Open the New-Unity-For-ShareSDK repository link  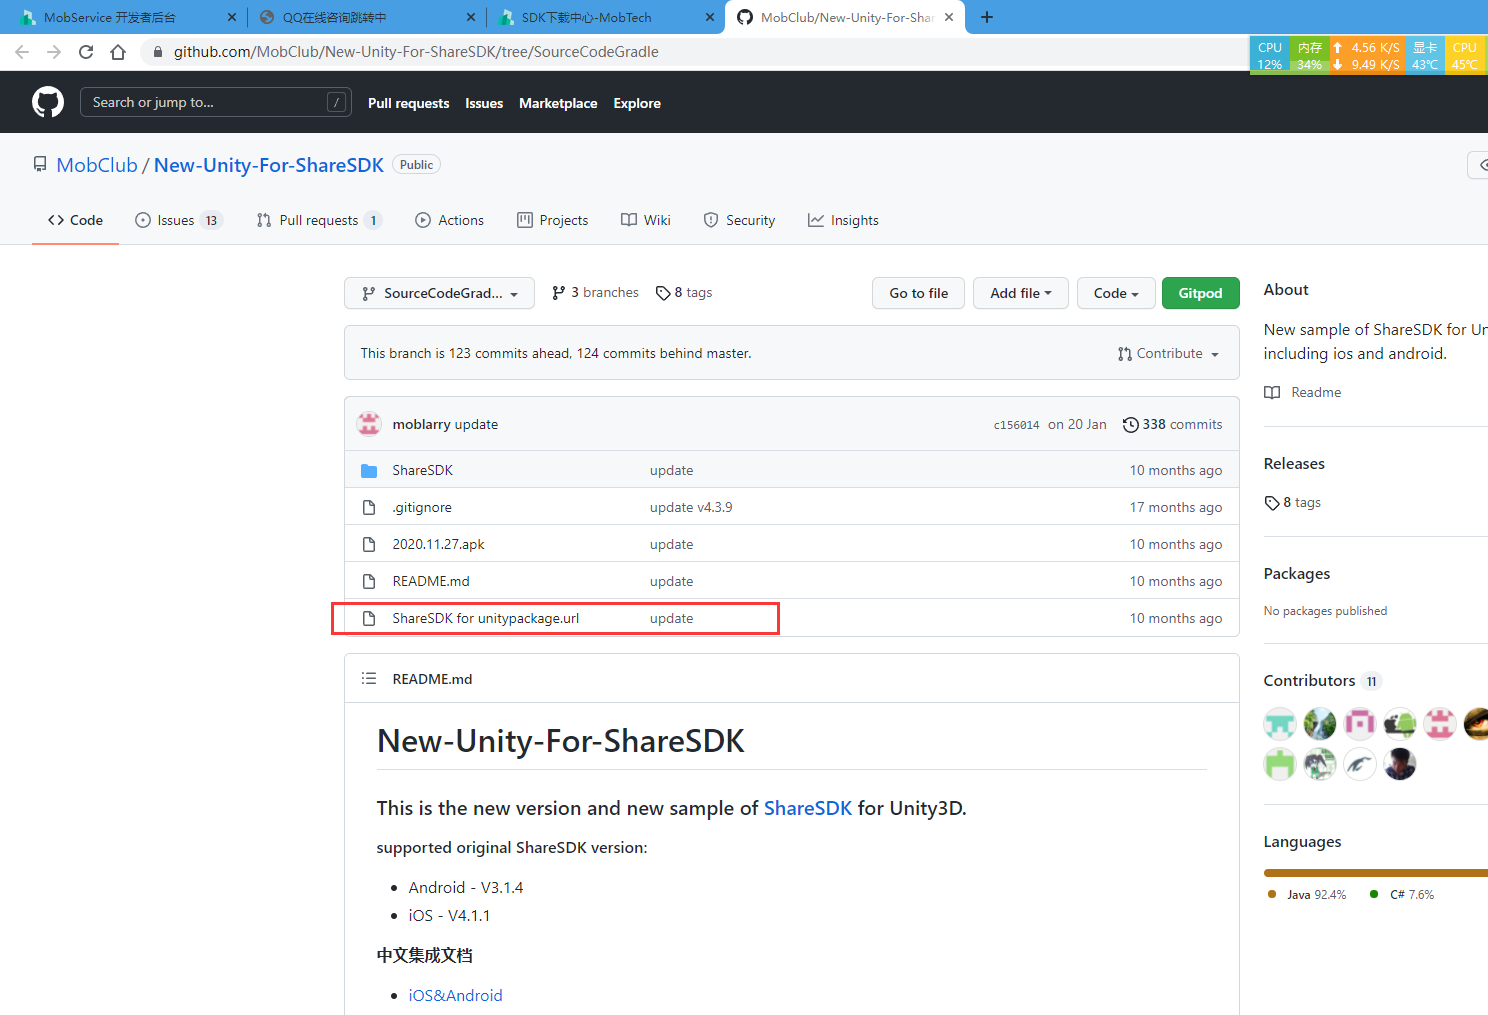pos(269,165)
